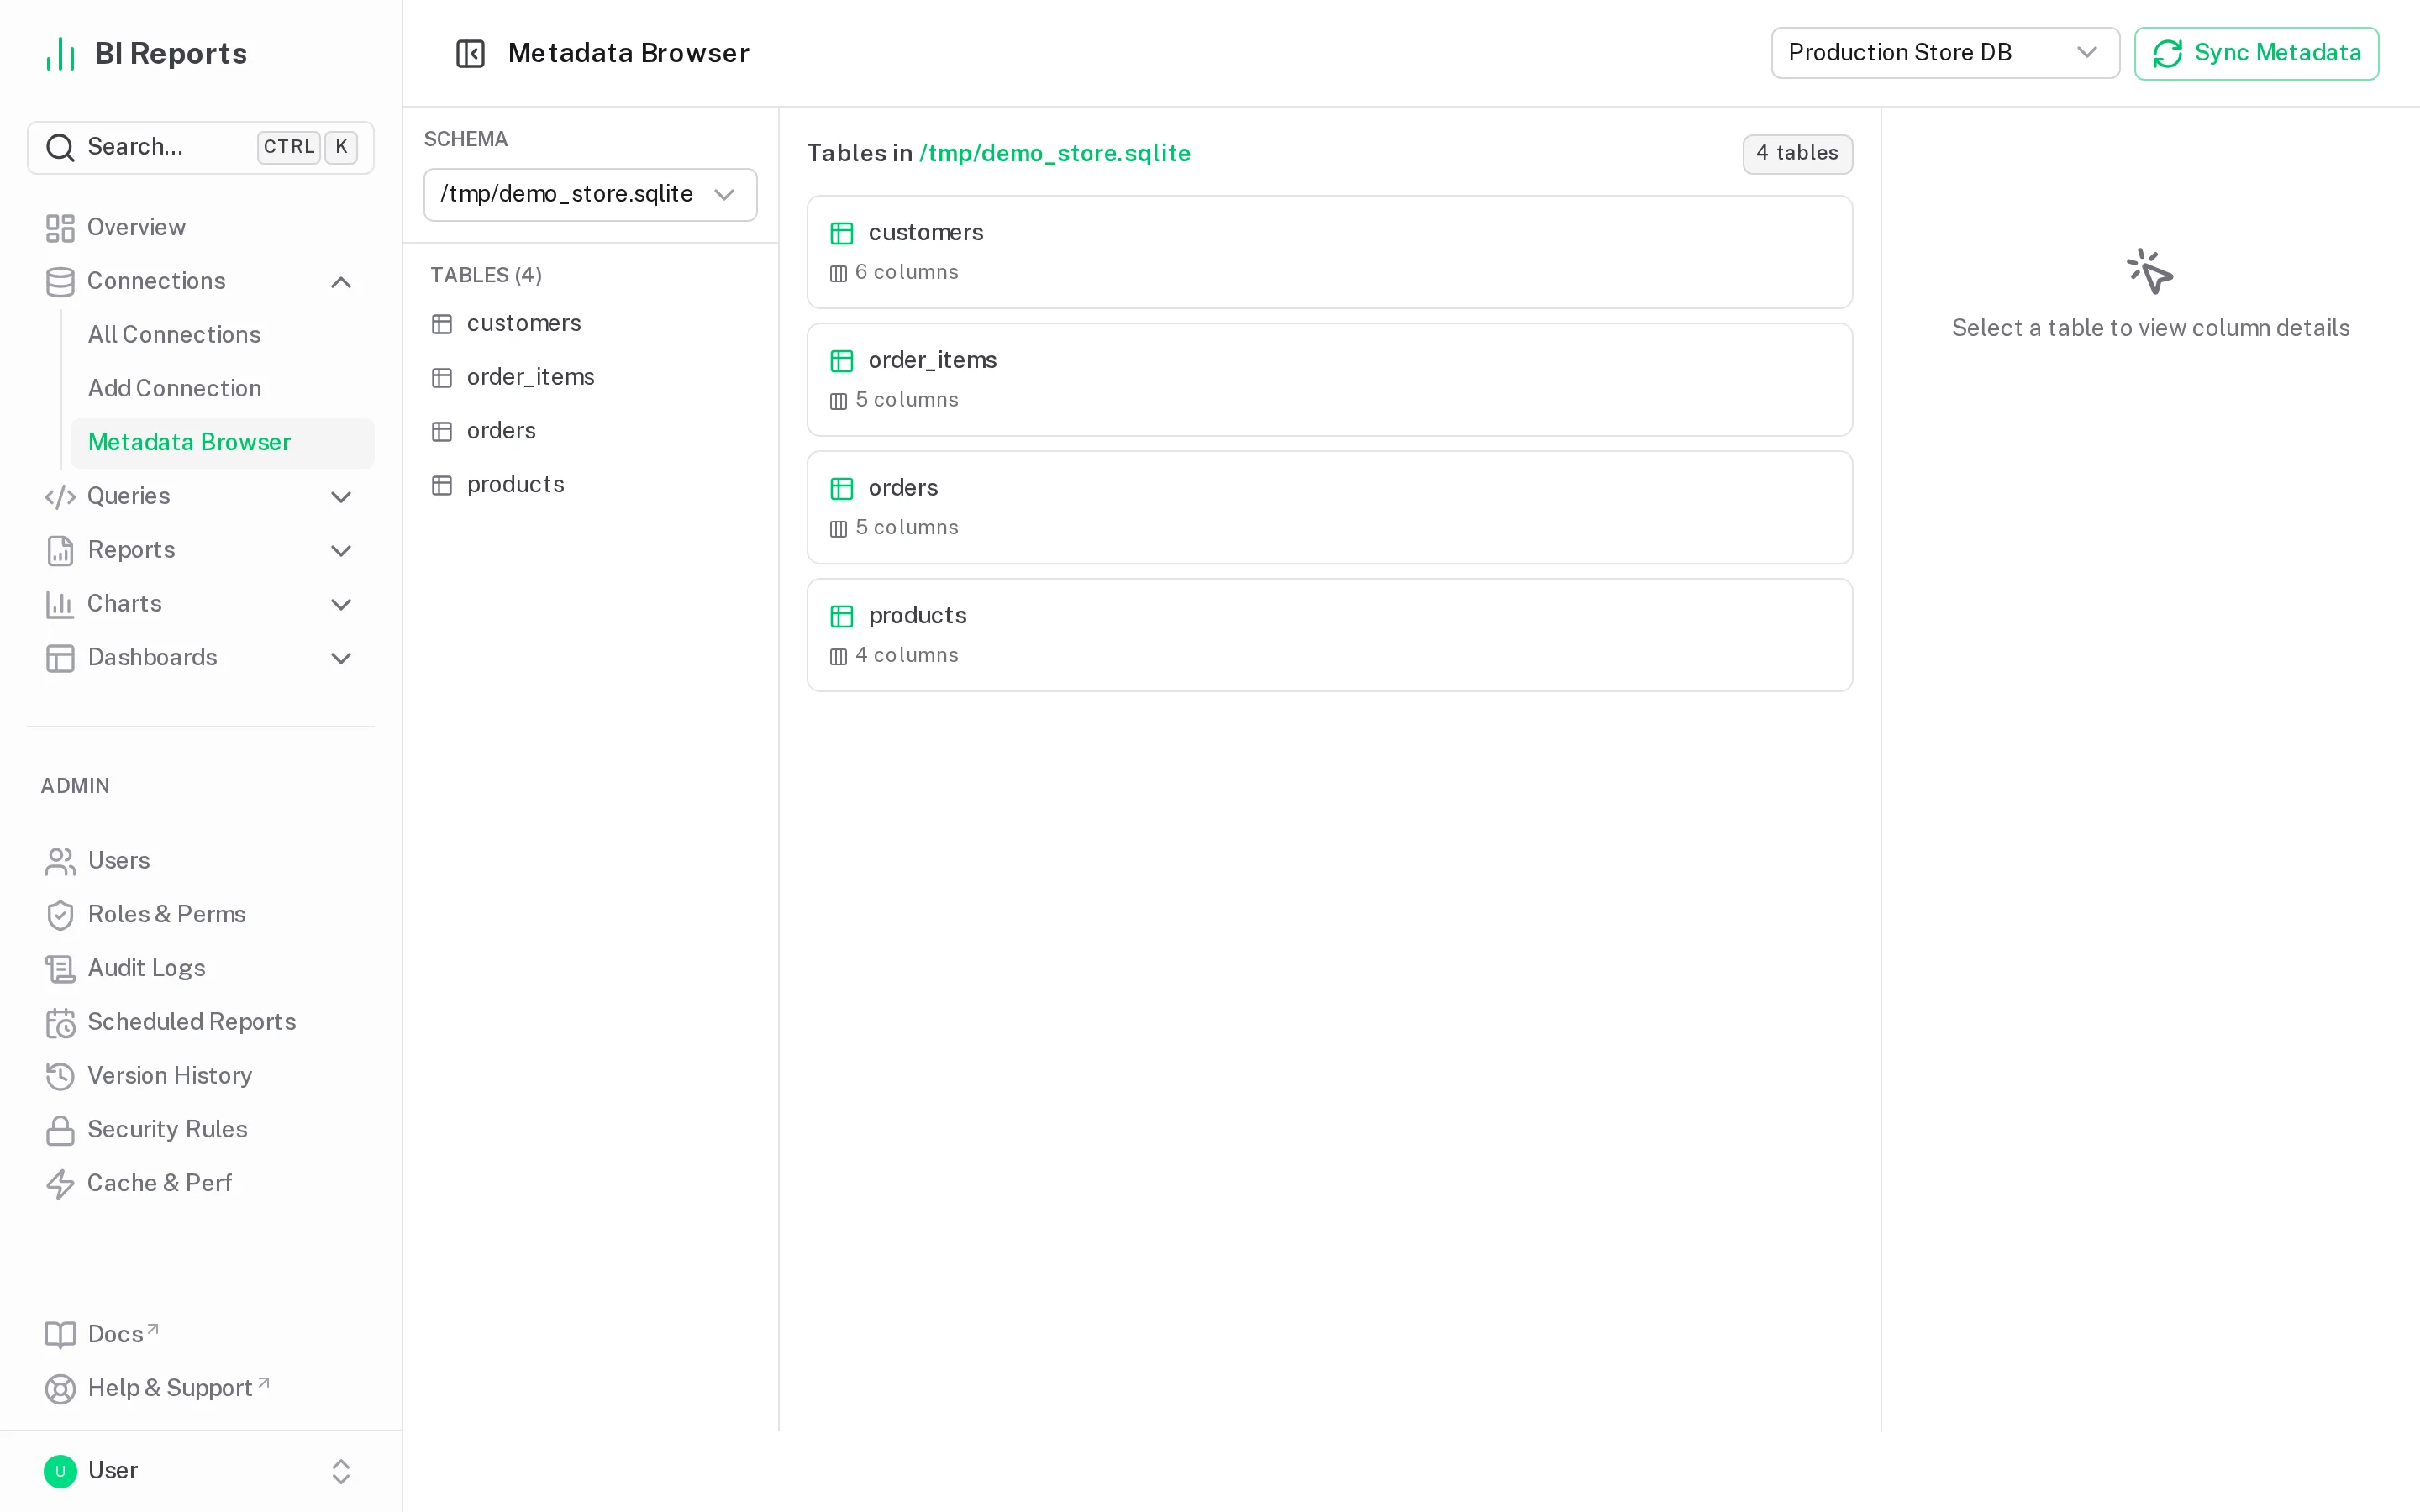
Task: Open the Production Store DB connection dropdown
Action: [1945, 53]
